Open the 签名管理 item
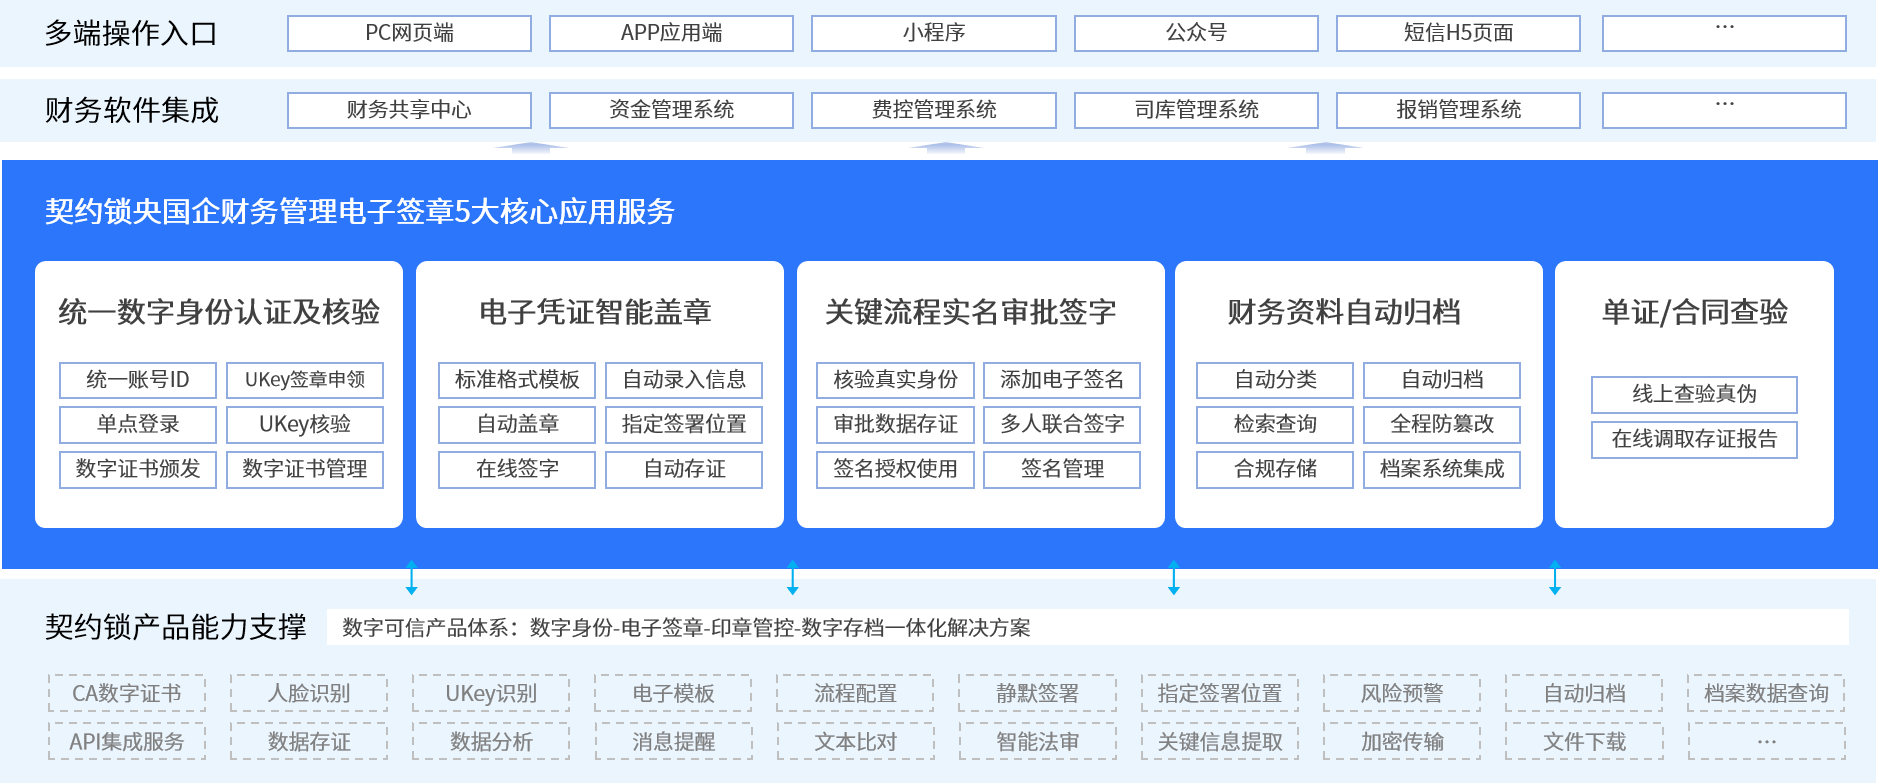This screenshot has width=1878, height=783. pyautogui.click(x=1062, y=469)
